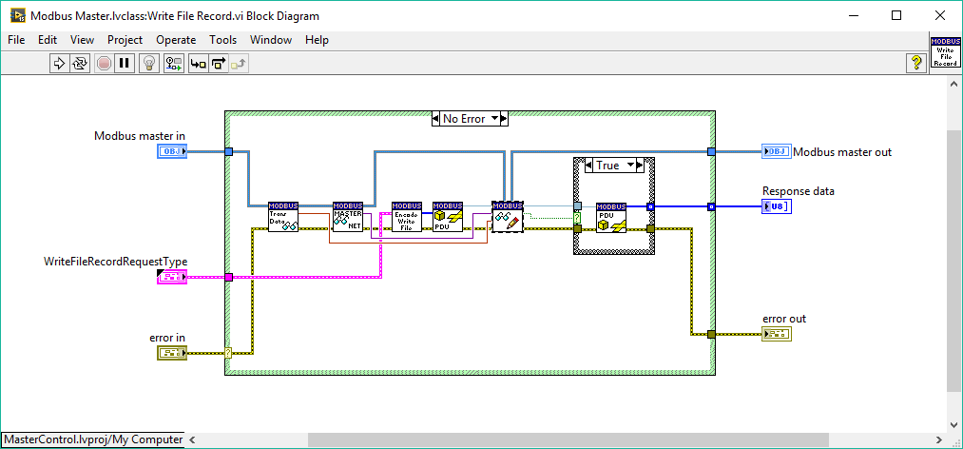
Task: Open the File menu
Action: tap(16, 40)
